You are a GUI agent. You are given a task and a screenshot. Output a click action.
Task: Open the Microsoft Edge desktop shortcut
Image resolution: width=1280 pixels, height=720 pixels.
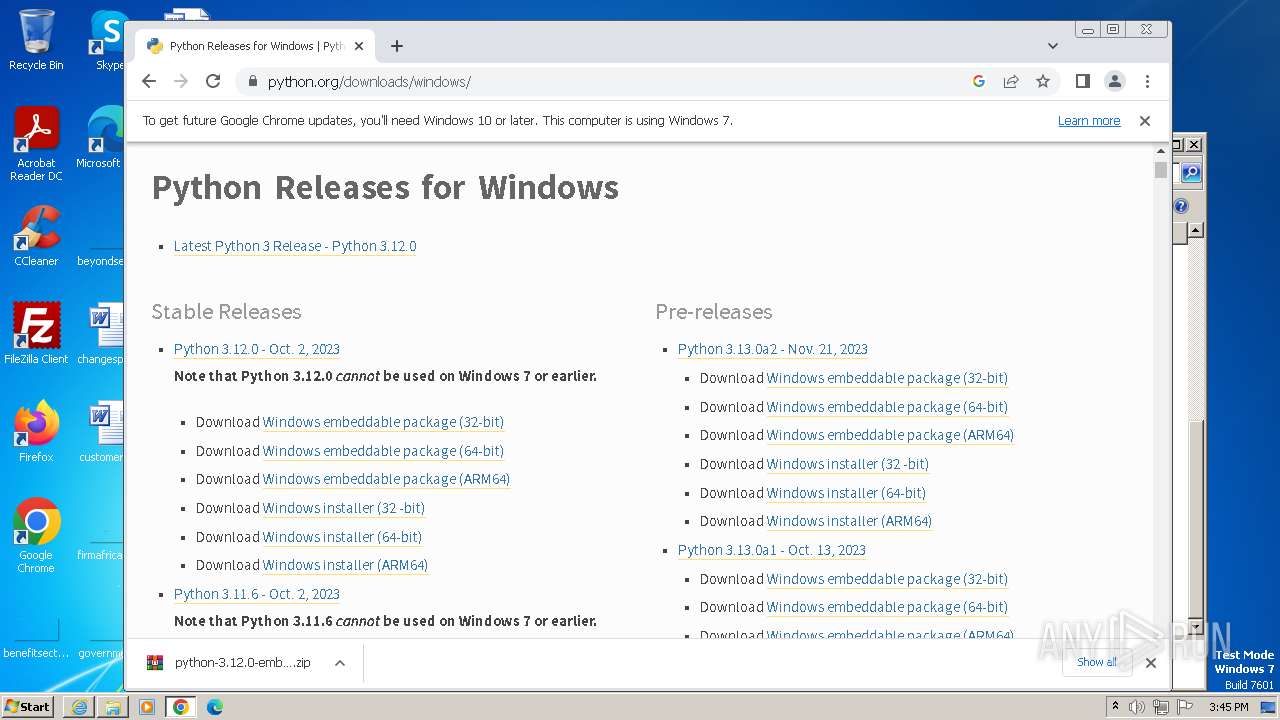pos(101,138)
